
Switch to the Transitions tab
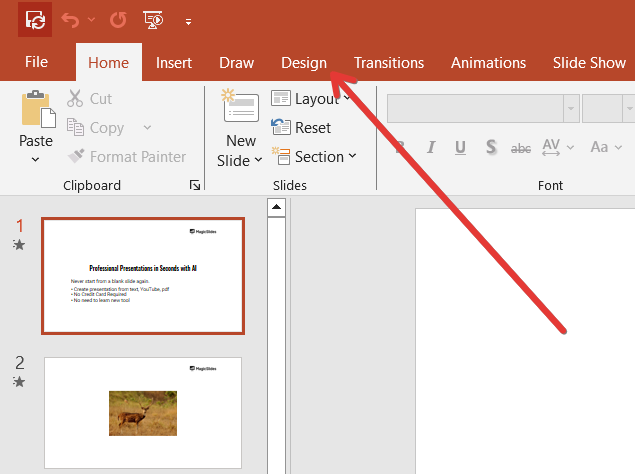coord(388,62)
